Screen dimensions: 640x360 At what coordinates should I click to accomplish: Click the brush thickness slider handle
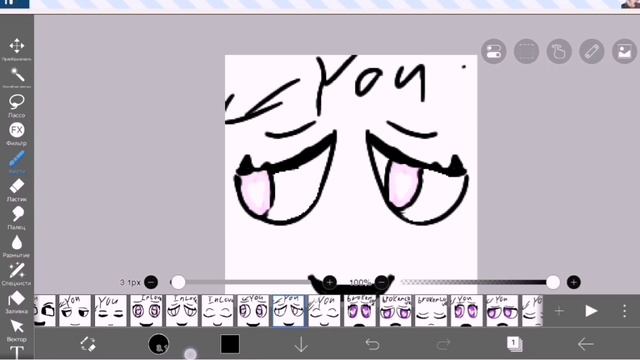(178, 282)
